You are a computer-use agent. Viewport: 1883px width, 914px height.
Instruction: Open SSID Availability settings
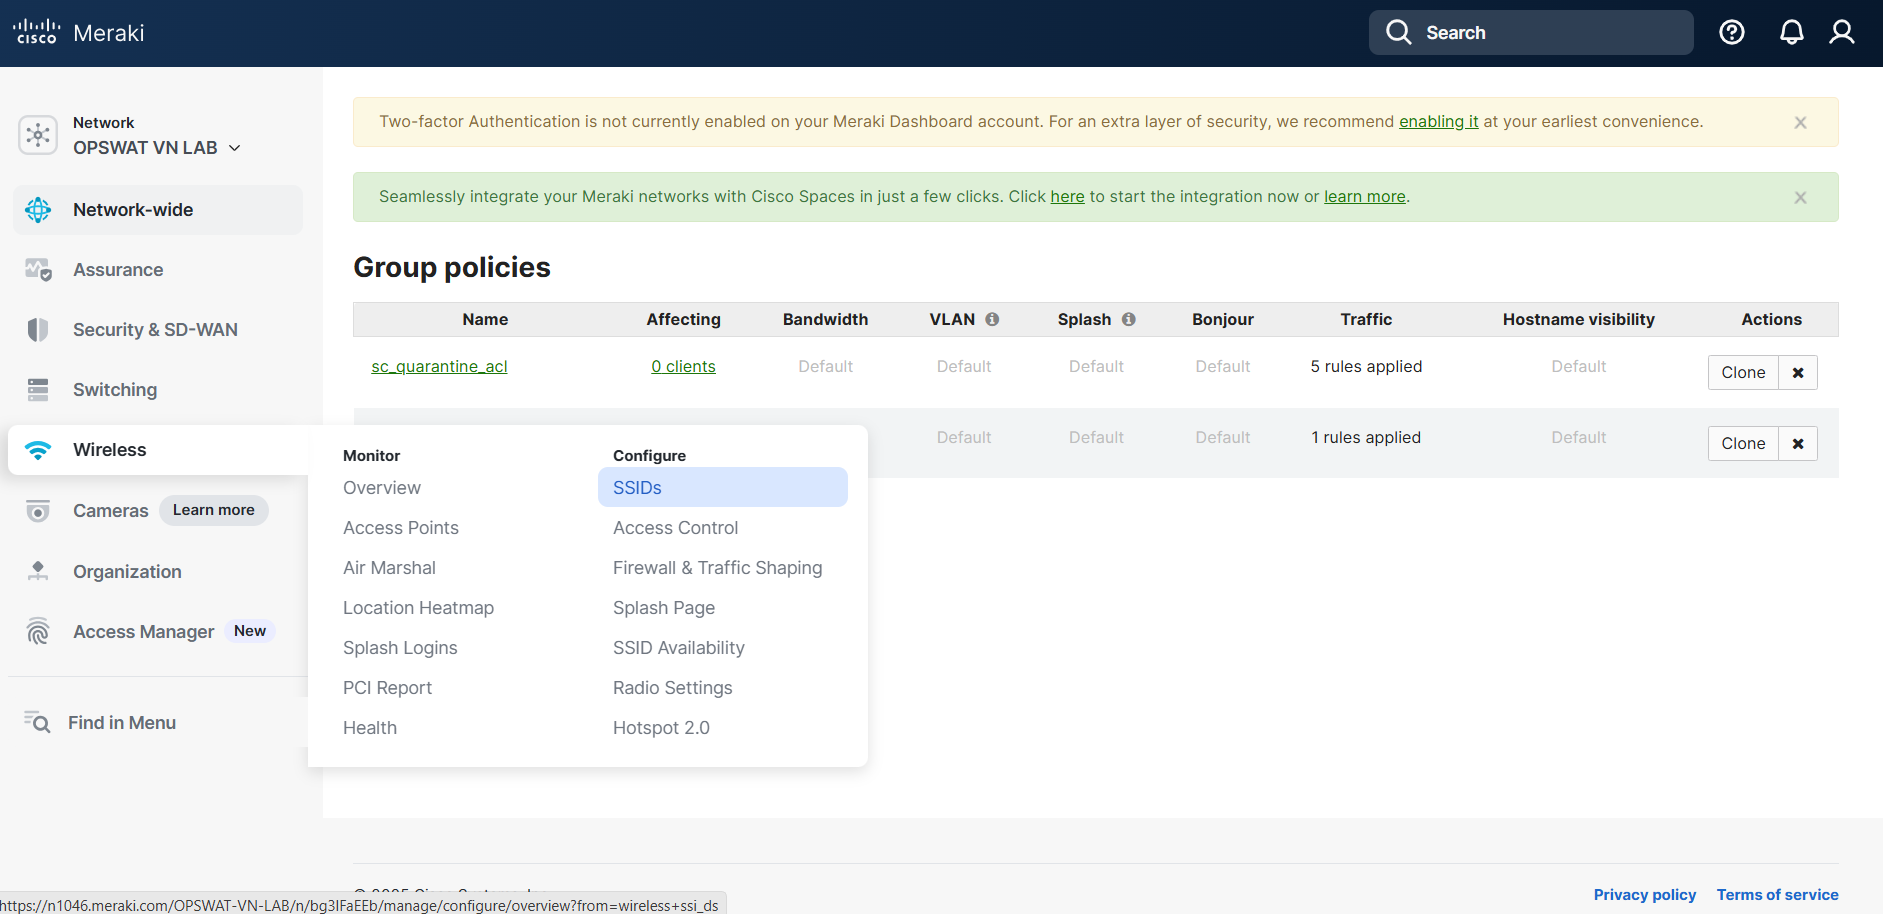tap(679, 648)
